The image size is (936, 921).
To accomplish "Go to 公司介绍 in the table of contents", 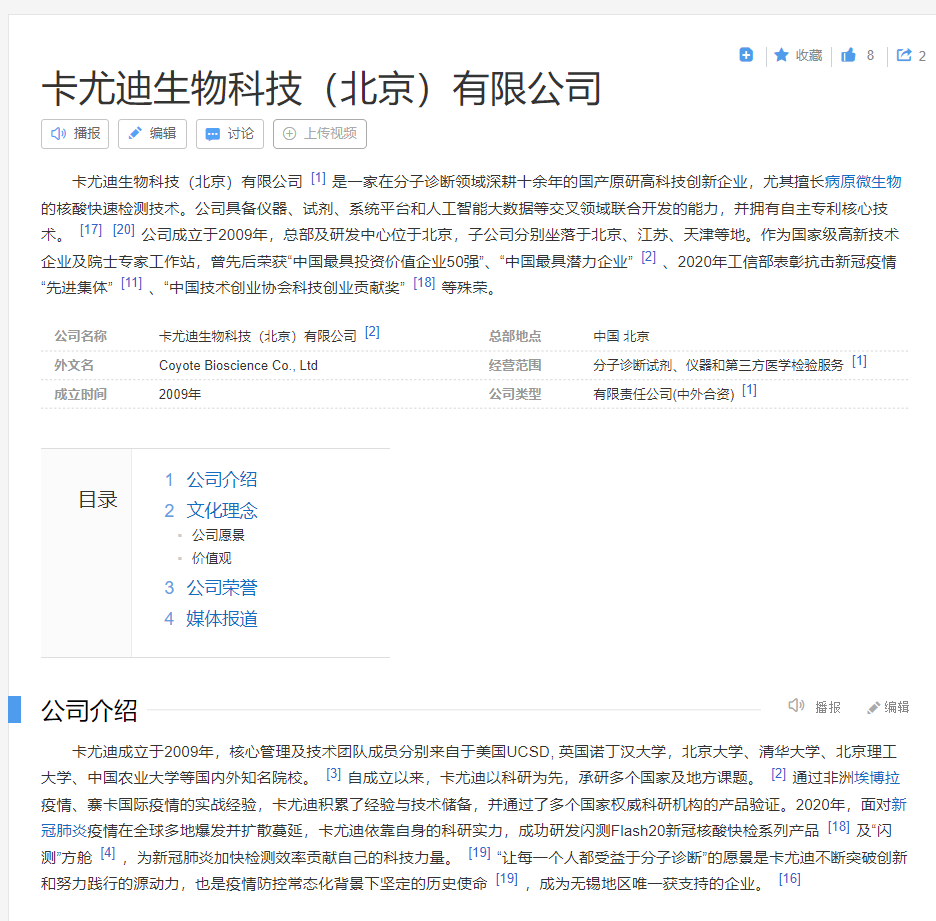I will click(x=221, y=480).
